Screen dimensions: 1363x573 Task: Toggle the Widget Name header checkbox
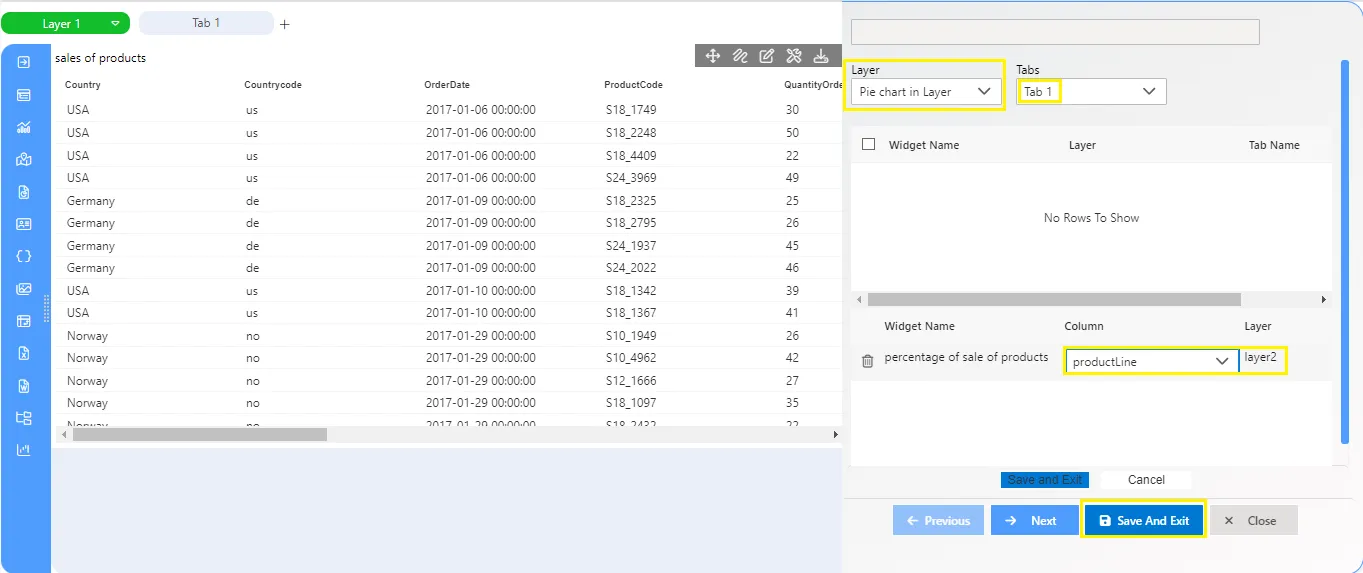coord(868,144)
